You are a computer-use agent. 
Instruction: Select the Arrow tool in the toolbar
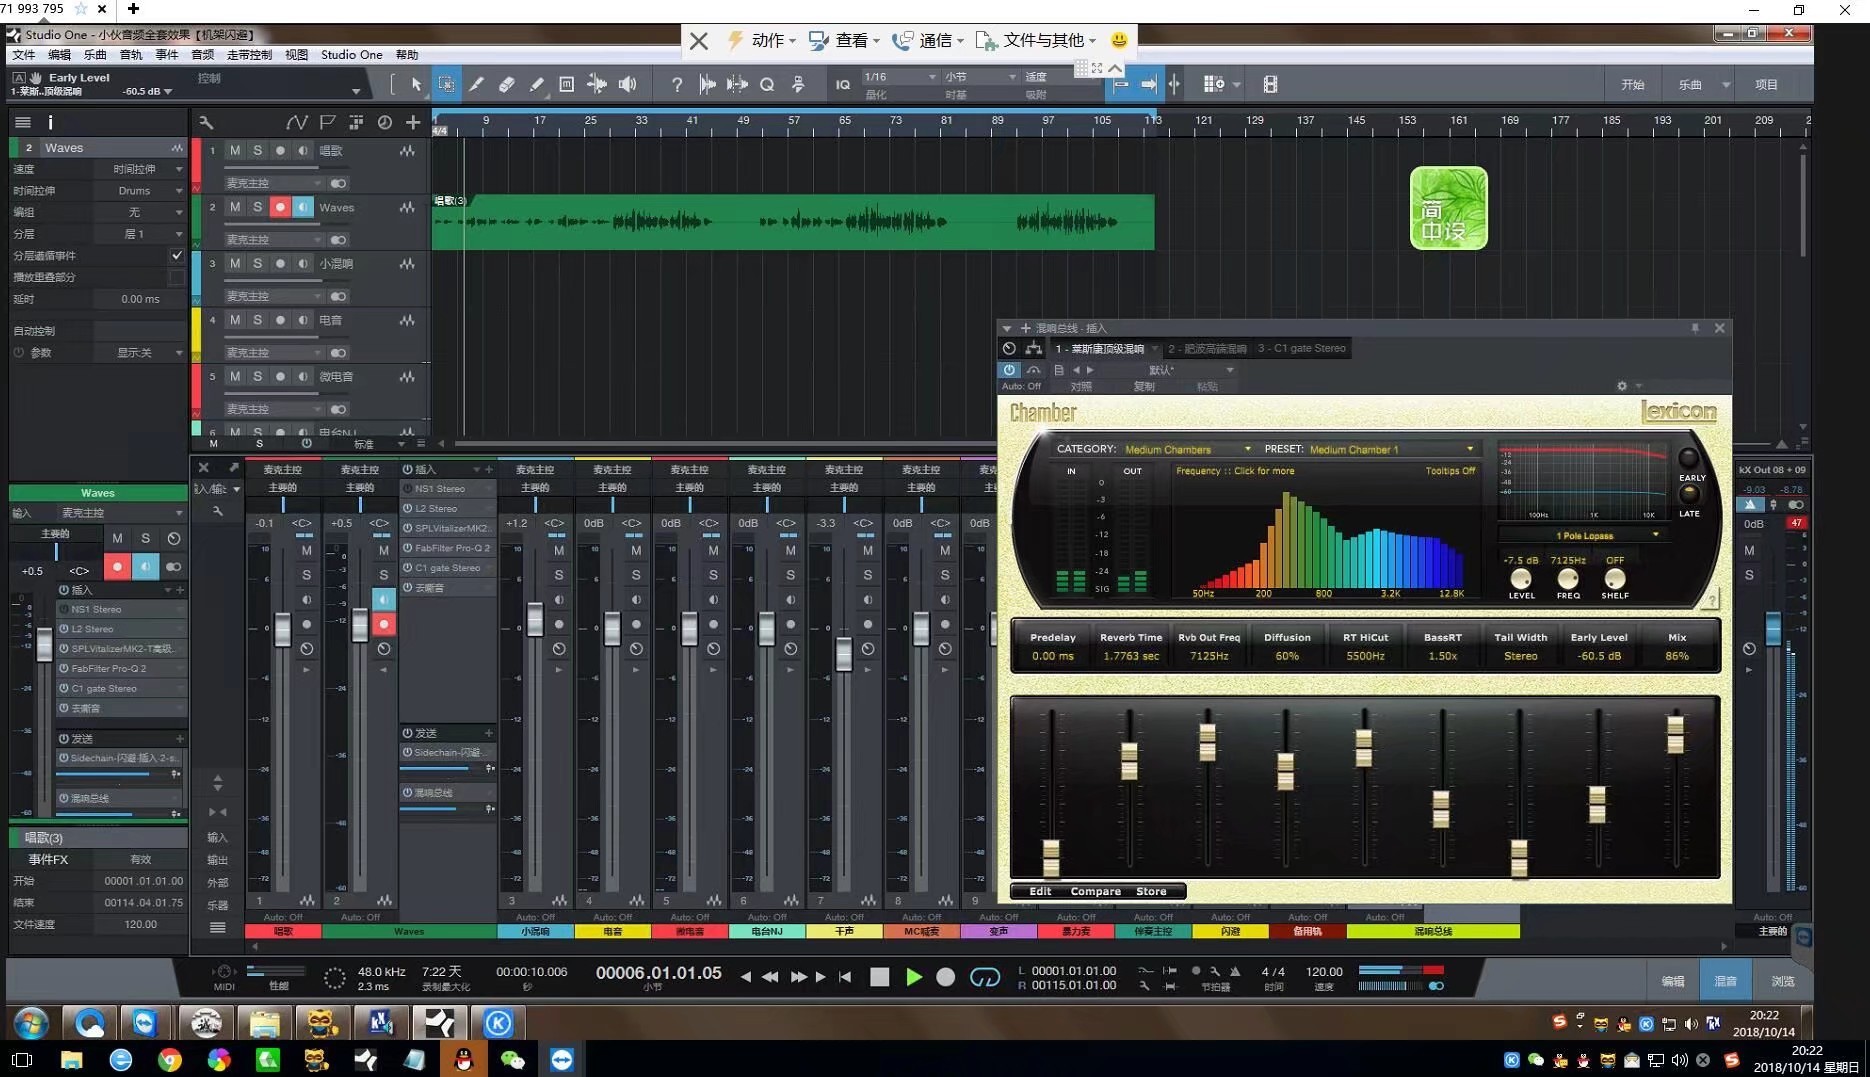pos(416,85)
